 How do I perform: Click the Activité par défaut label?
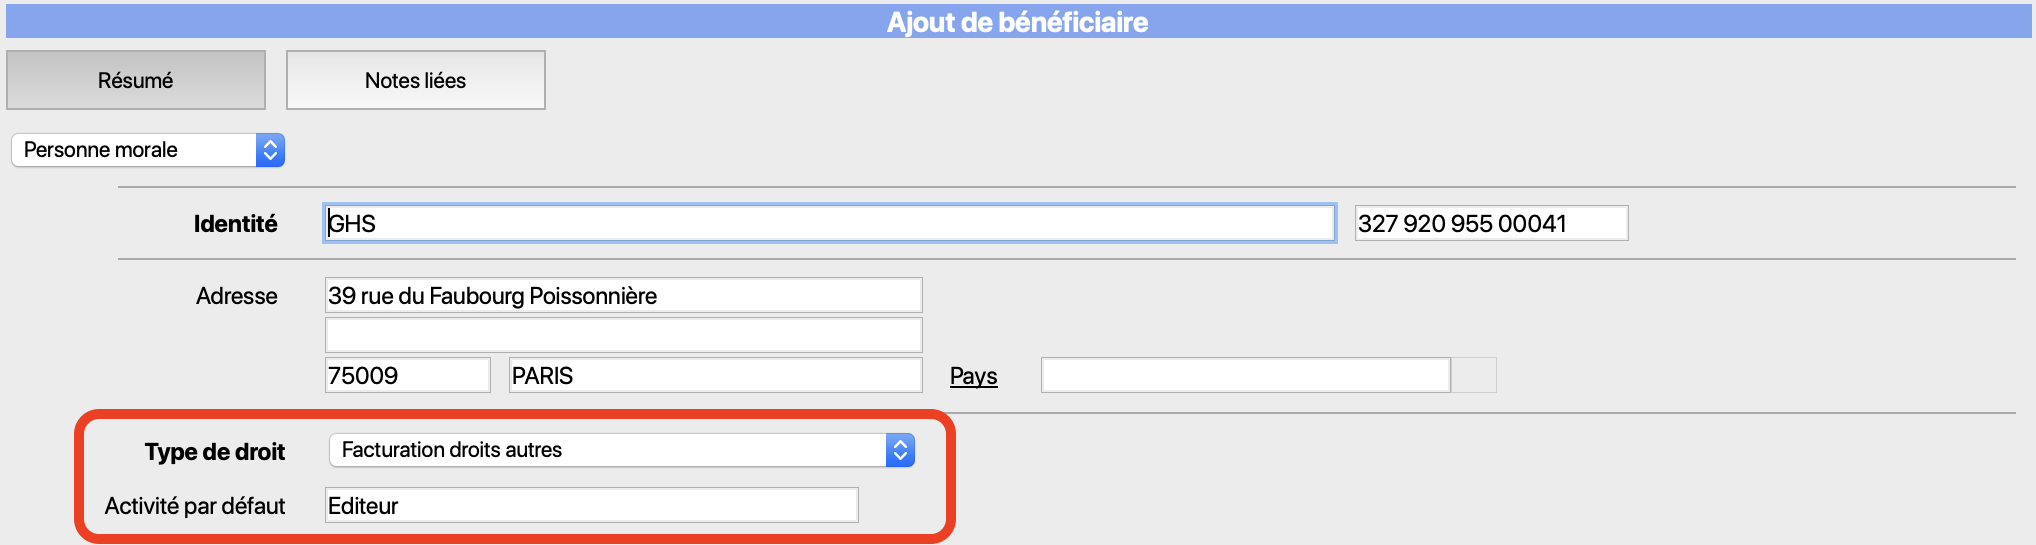(x=195, y=506)
